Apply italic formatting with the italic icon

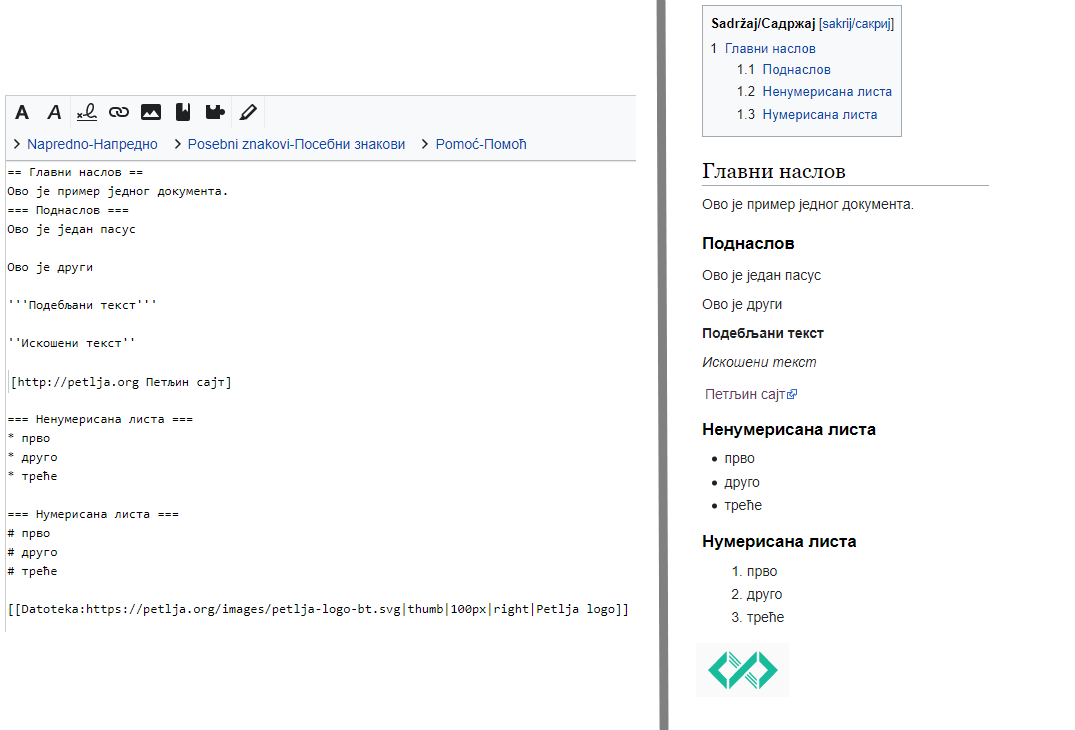coord(55,112)
